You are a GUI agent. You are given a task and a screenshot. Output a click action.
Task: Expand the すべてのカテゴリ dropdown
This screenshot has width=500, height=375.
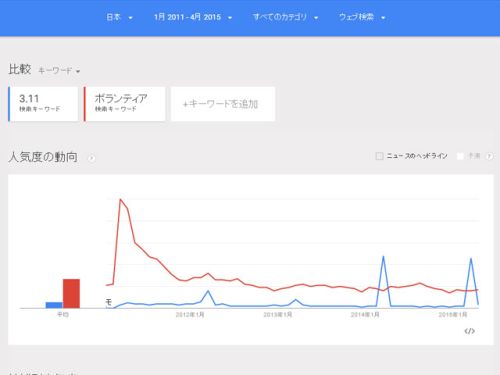(285, 17)
